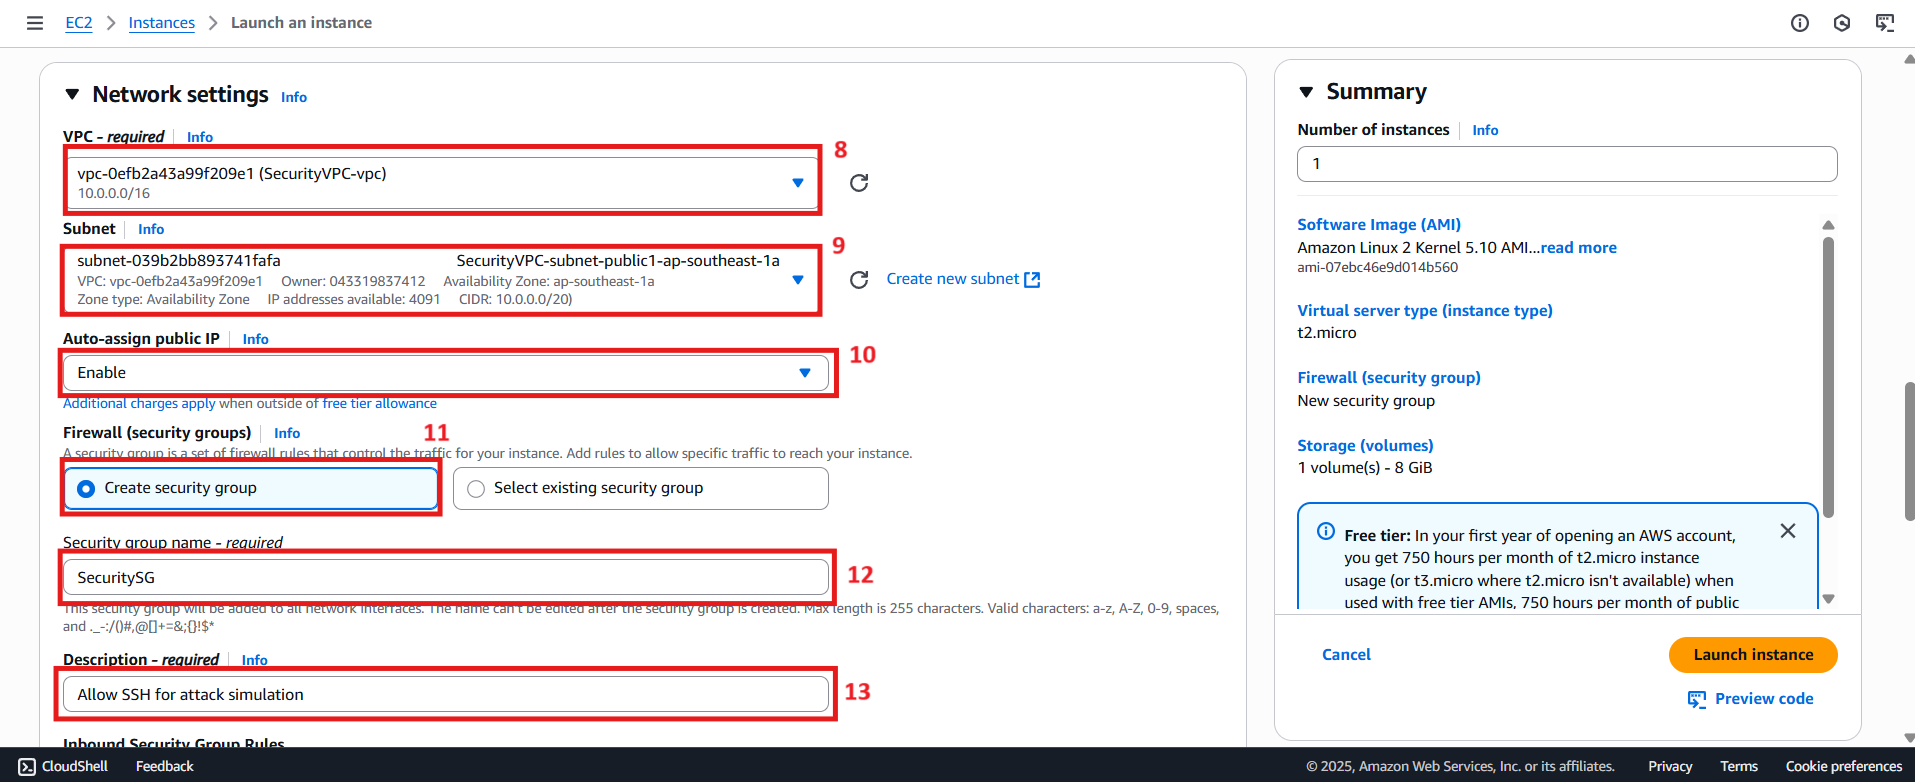
Task: Refresh the subnet list
Action: [859, 280]
